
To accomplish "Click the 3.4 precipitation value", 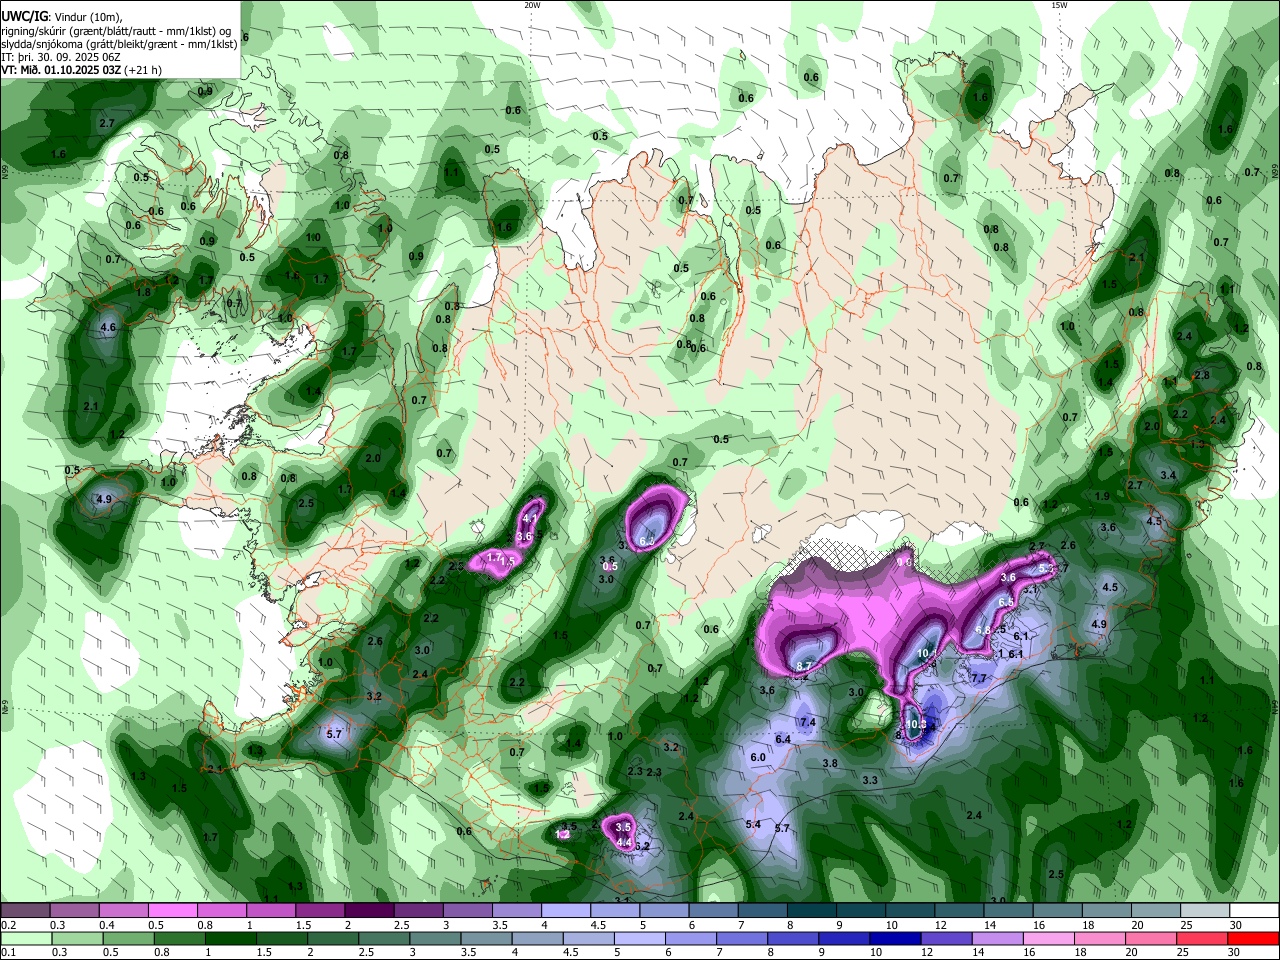I will 1168,475.
